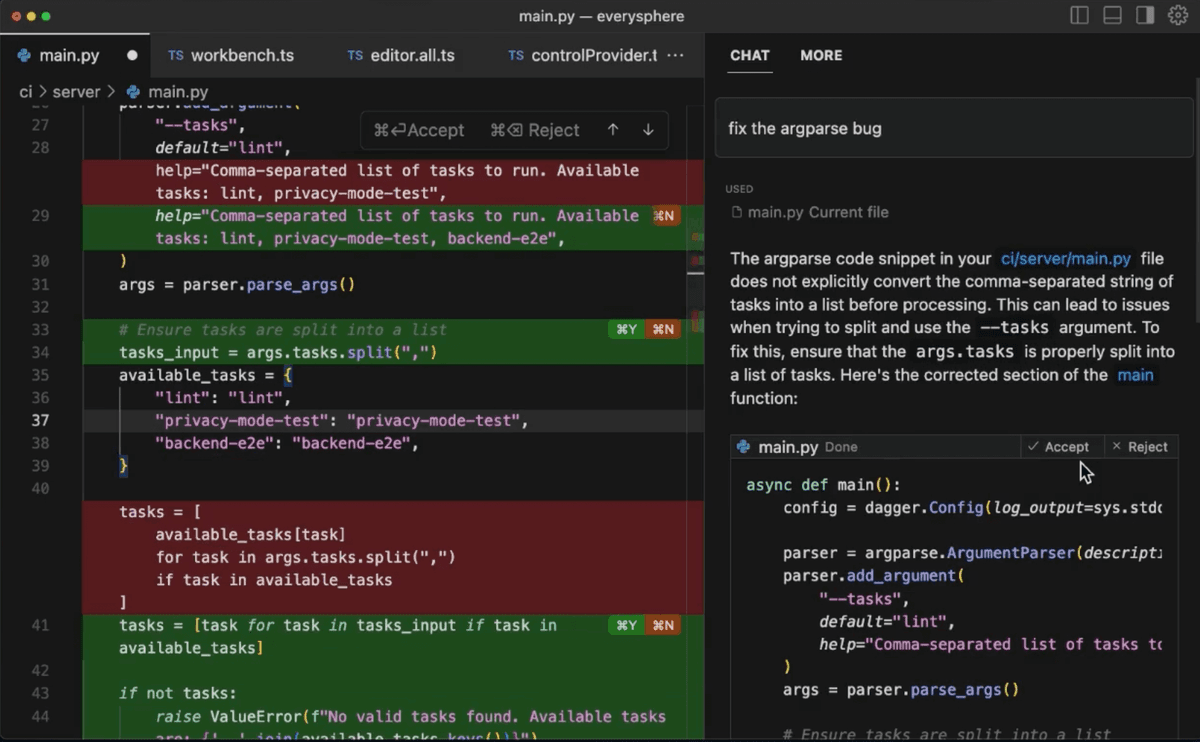Accept the main.py code block changes
The height and width of the screenshot is (742, 1200).
coord(1058,447)
